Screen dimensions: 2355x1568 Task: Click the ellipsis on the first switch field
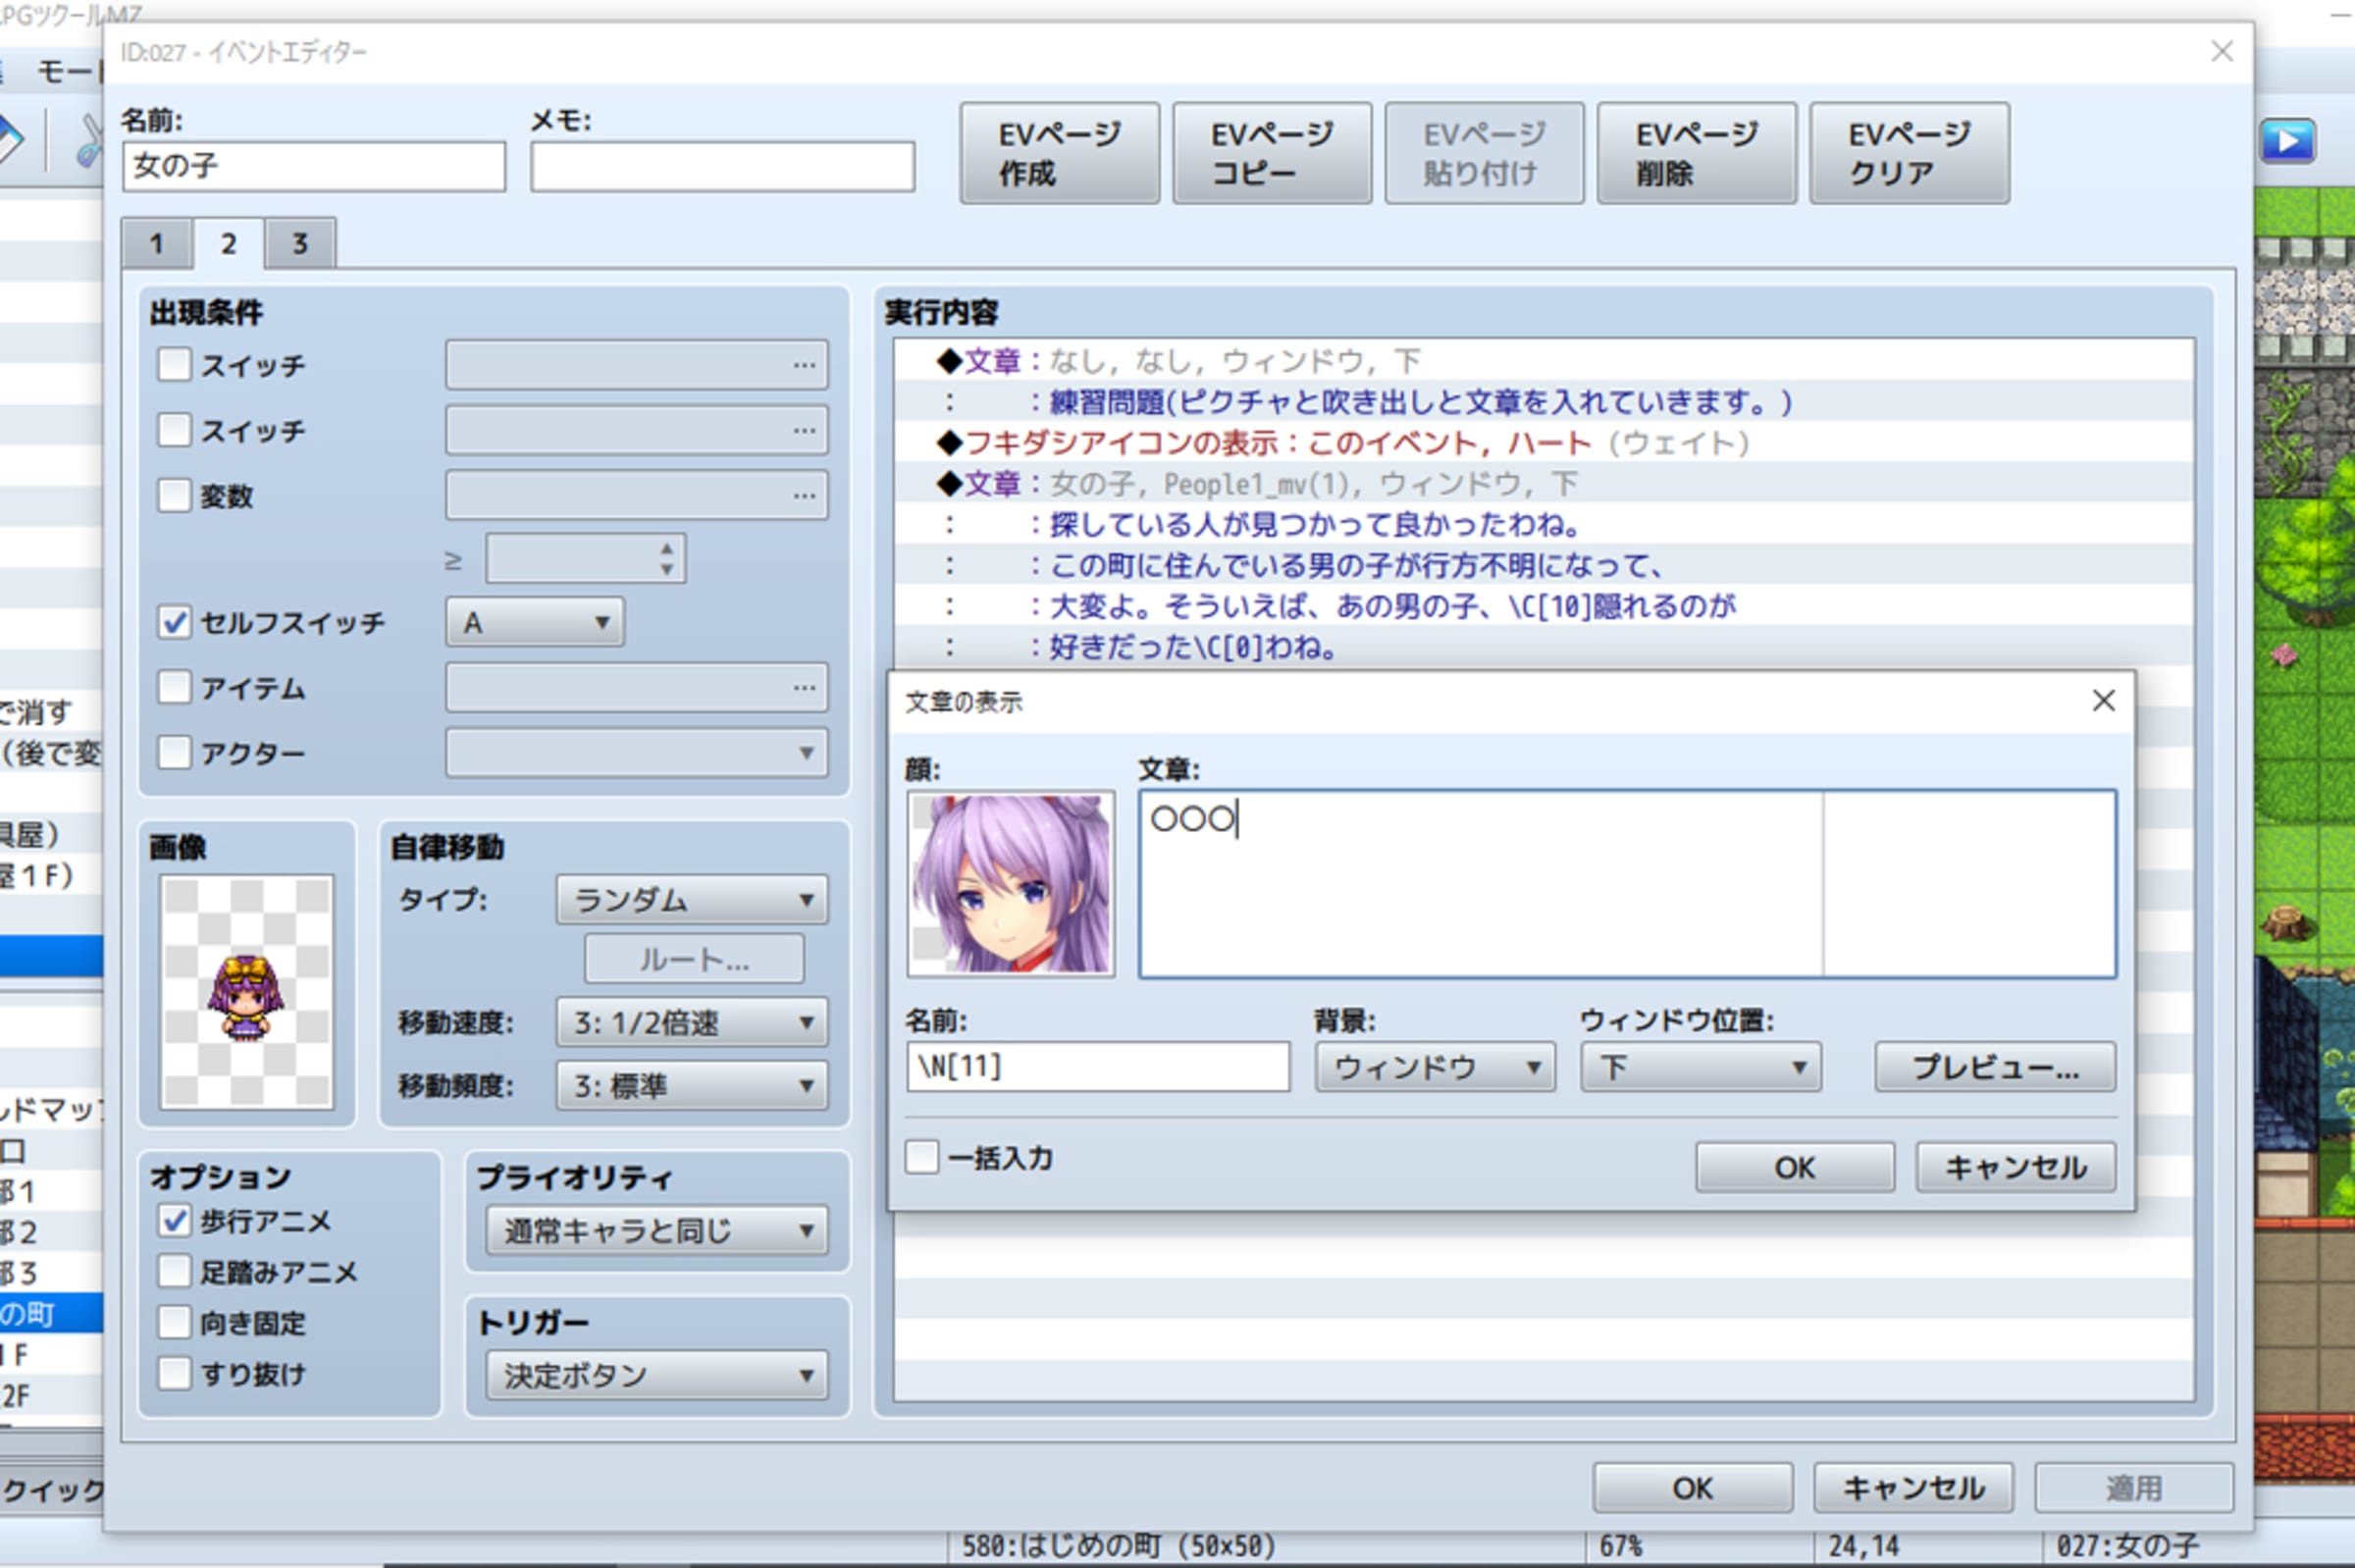tap(804, 365)
